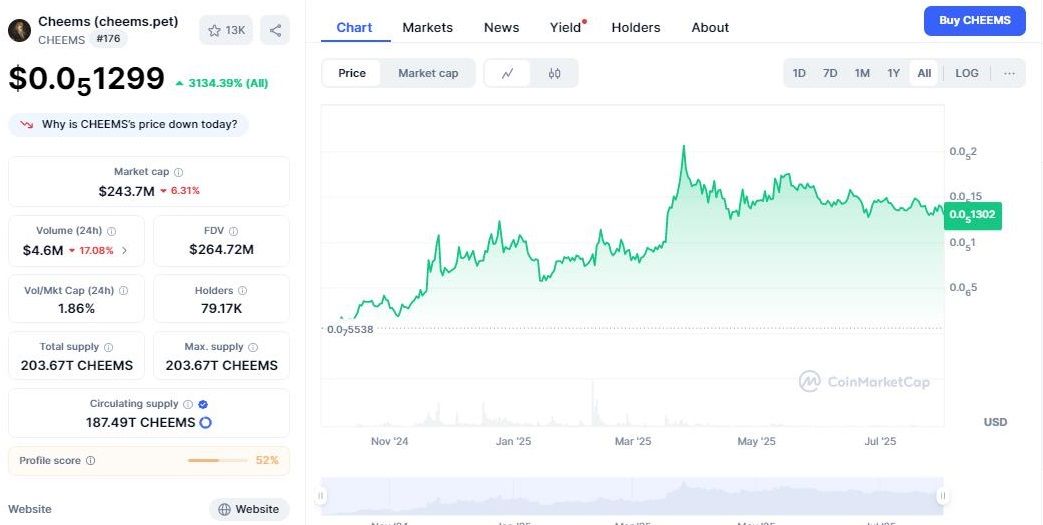Open the Website link button
Viewport: 1043px width, 525px height.
coord(249,509)
